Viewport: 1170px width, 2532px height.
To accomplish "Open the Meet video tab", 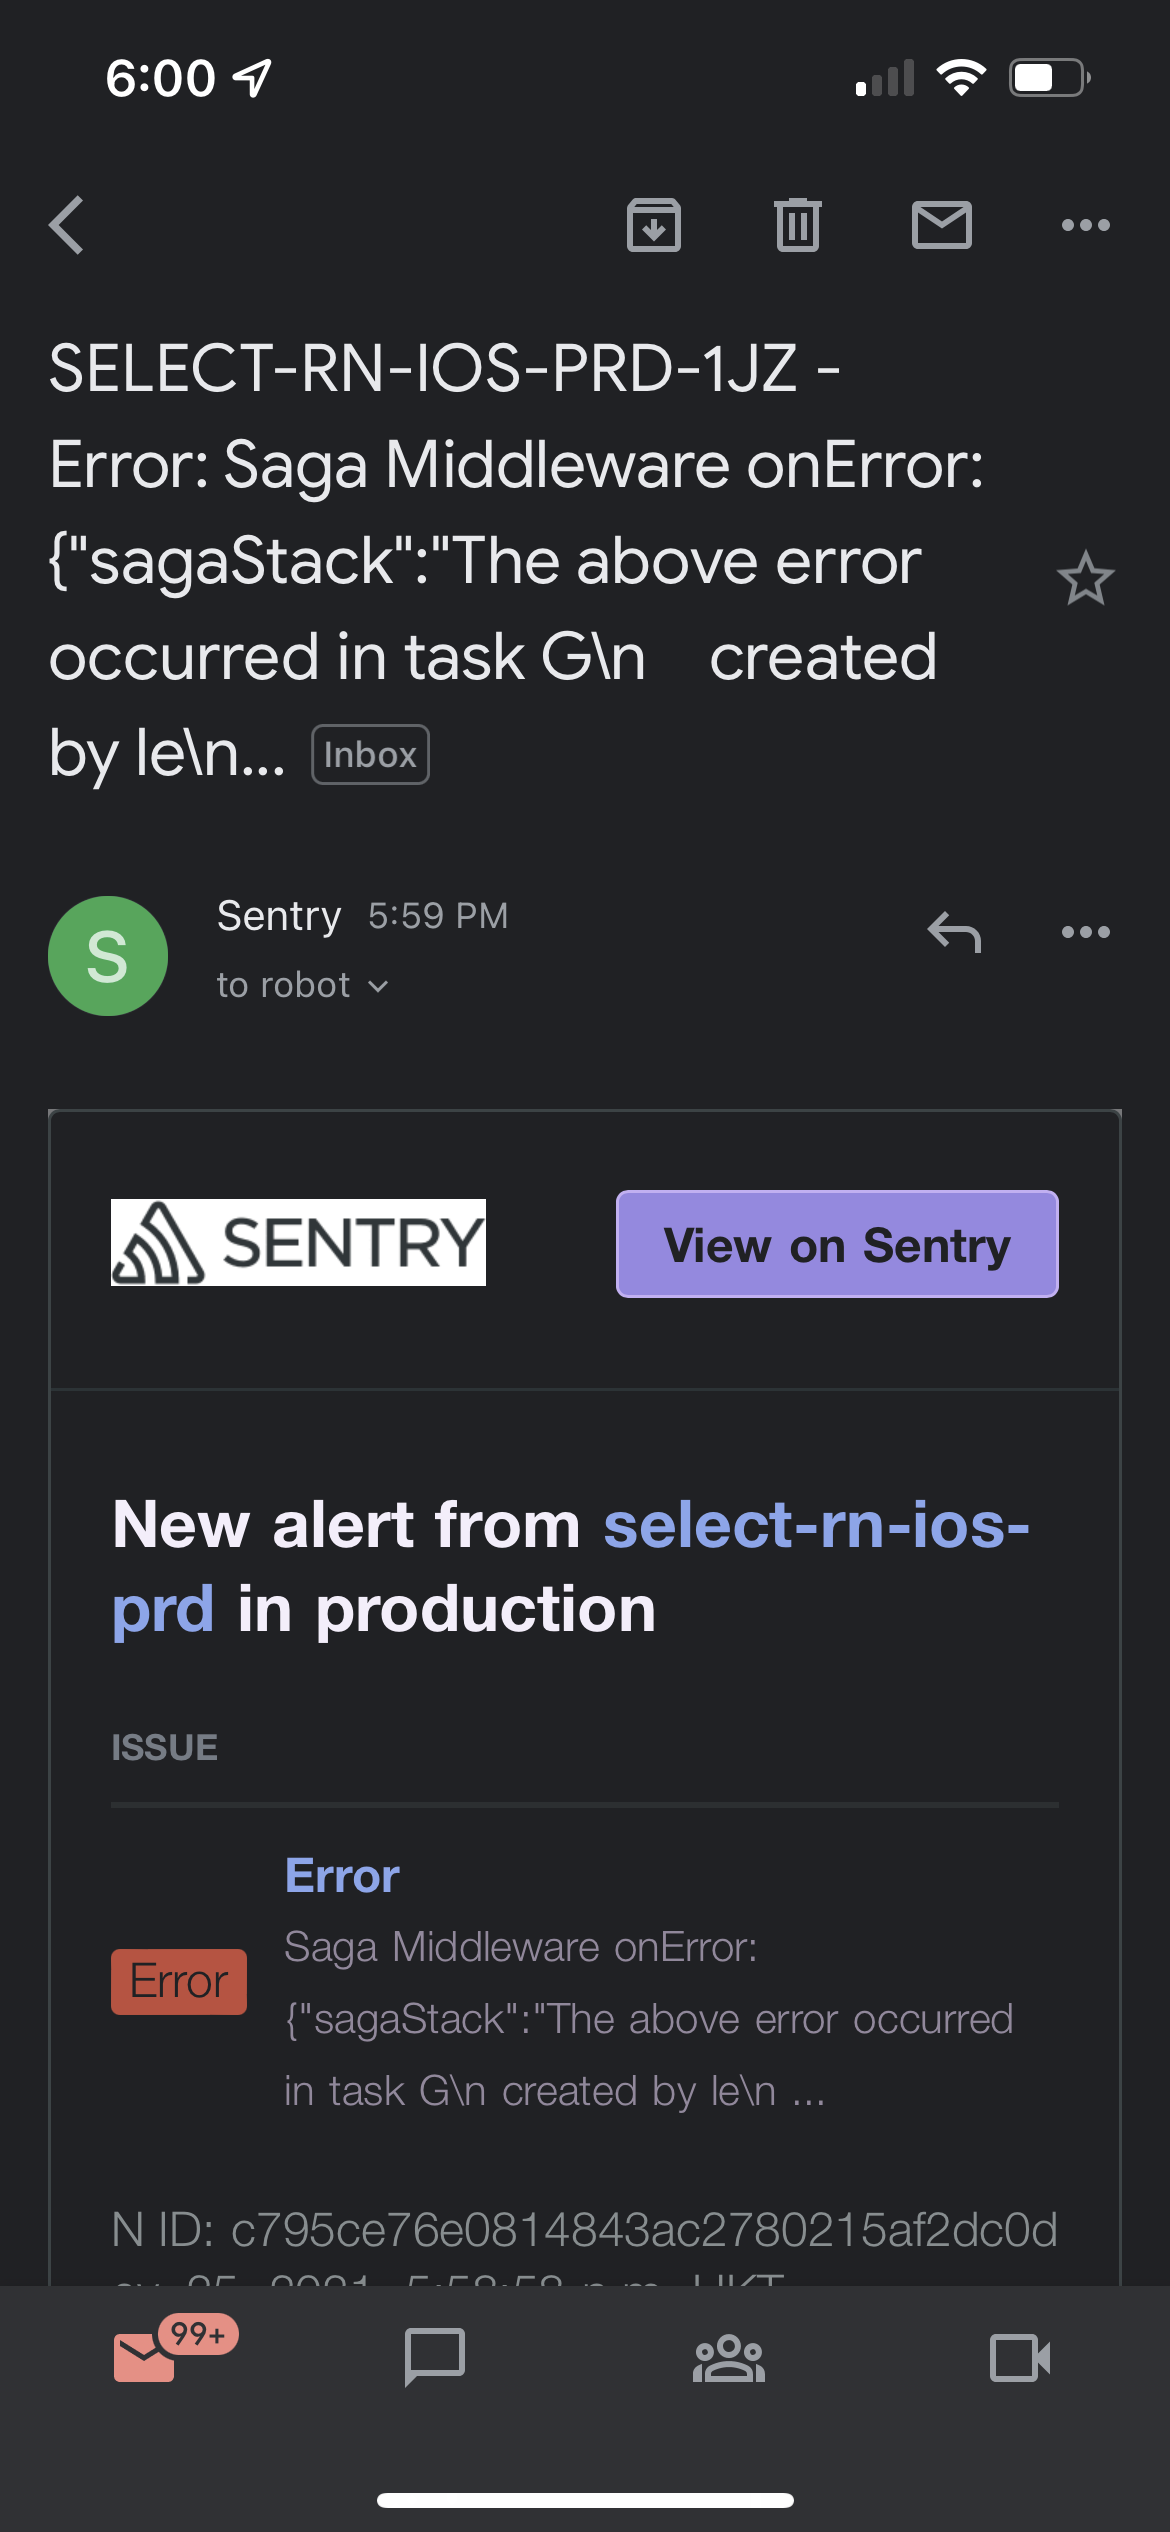I will 1020,2358.
